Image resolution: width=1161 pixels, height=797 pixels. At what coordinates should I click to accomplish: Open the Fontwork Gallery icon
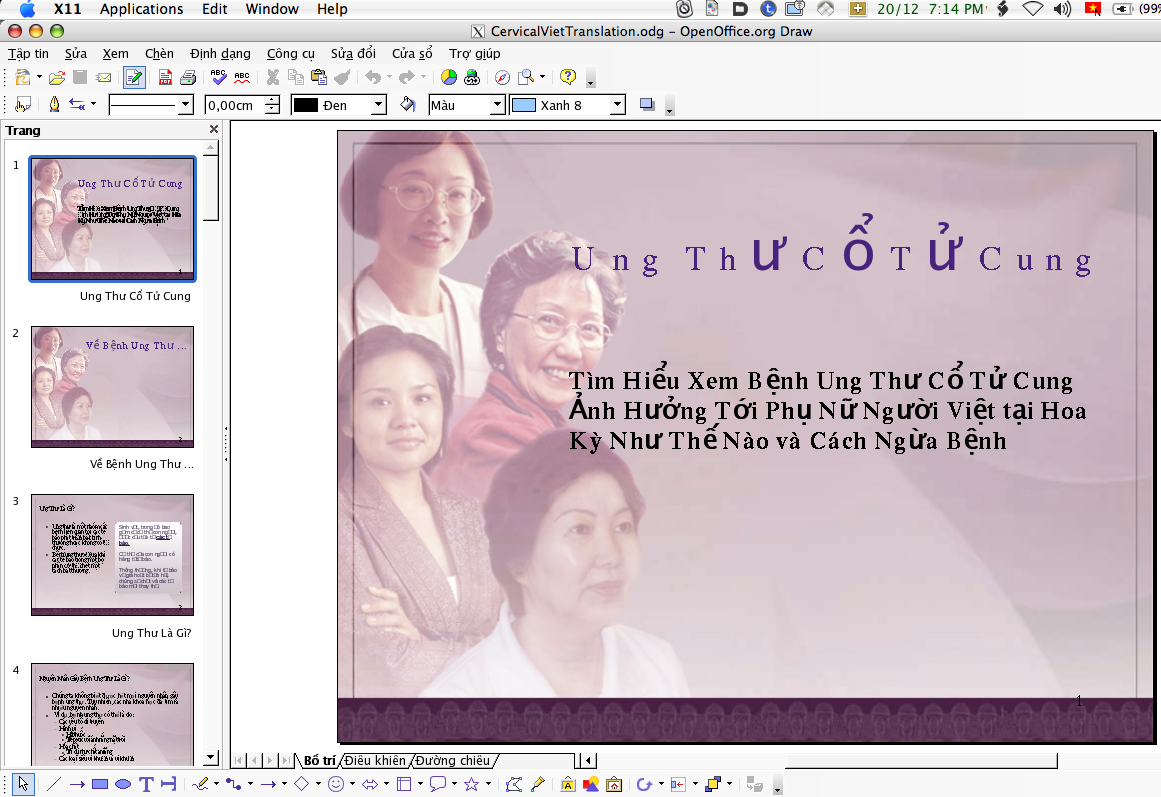pos(568,784)
